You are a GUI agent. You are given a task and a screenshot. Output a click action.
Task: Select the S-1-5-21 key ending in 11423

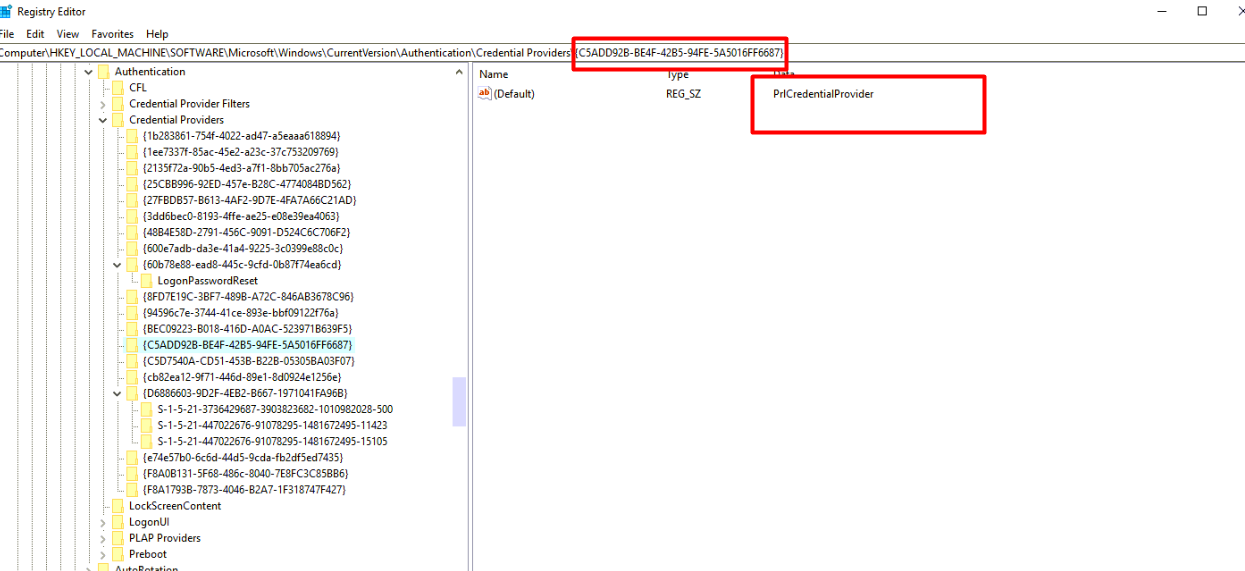272,425
